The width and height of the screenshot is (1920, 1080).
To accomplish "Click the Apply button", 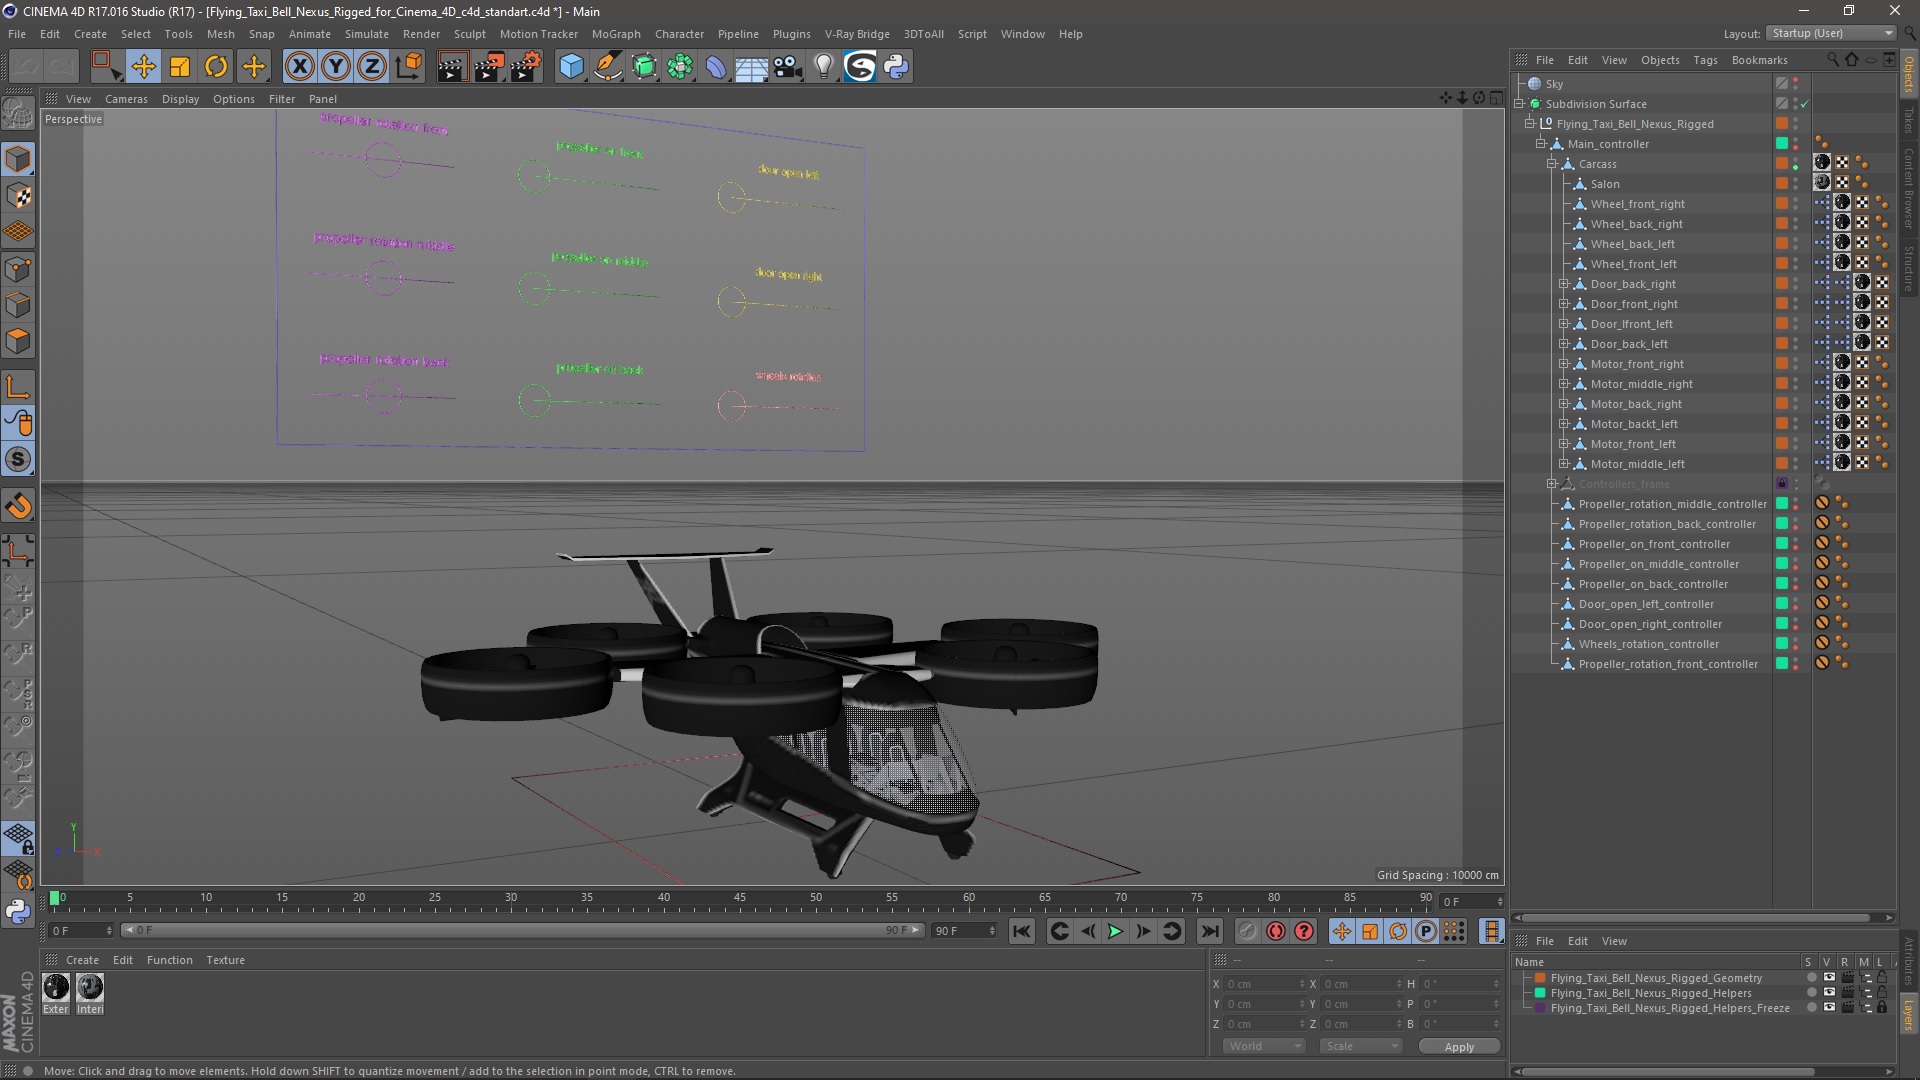I will click(1459, 1047).
